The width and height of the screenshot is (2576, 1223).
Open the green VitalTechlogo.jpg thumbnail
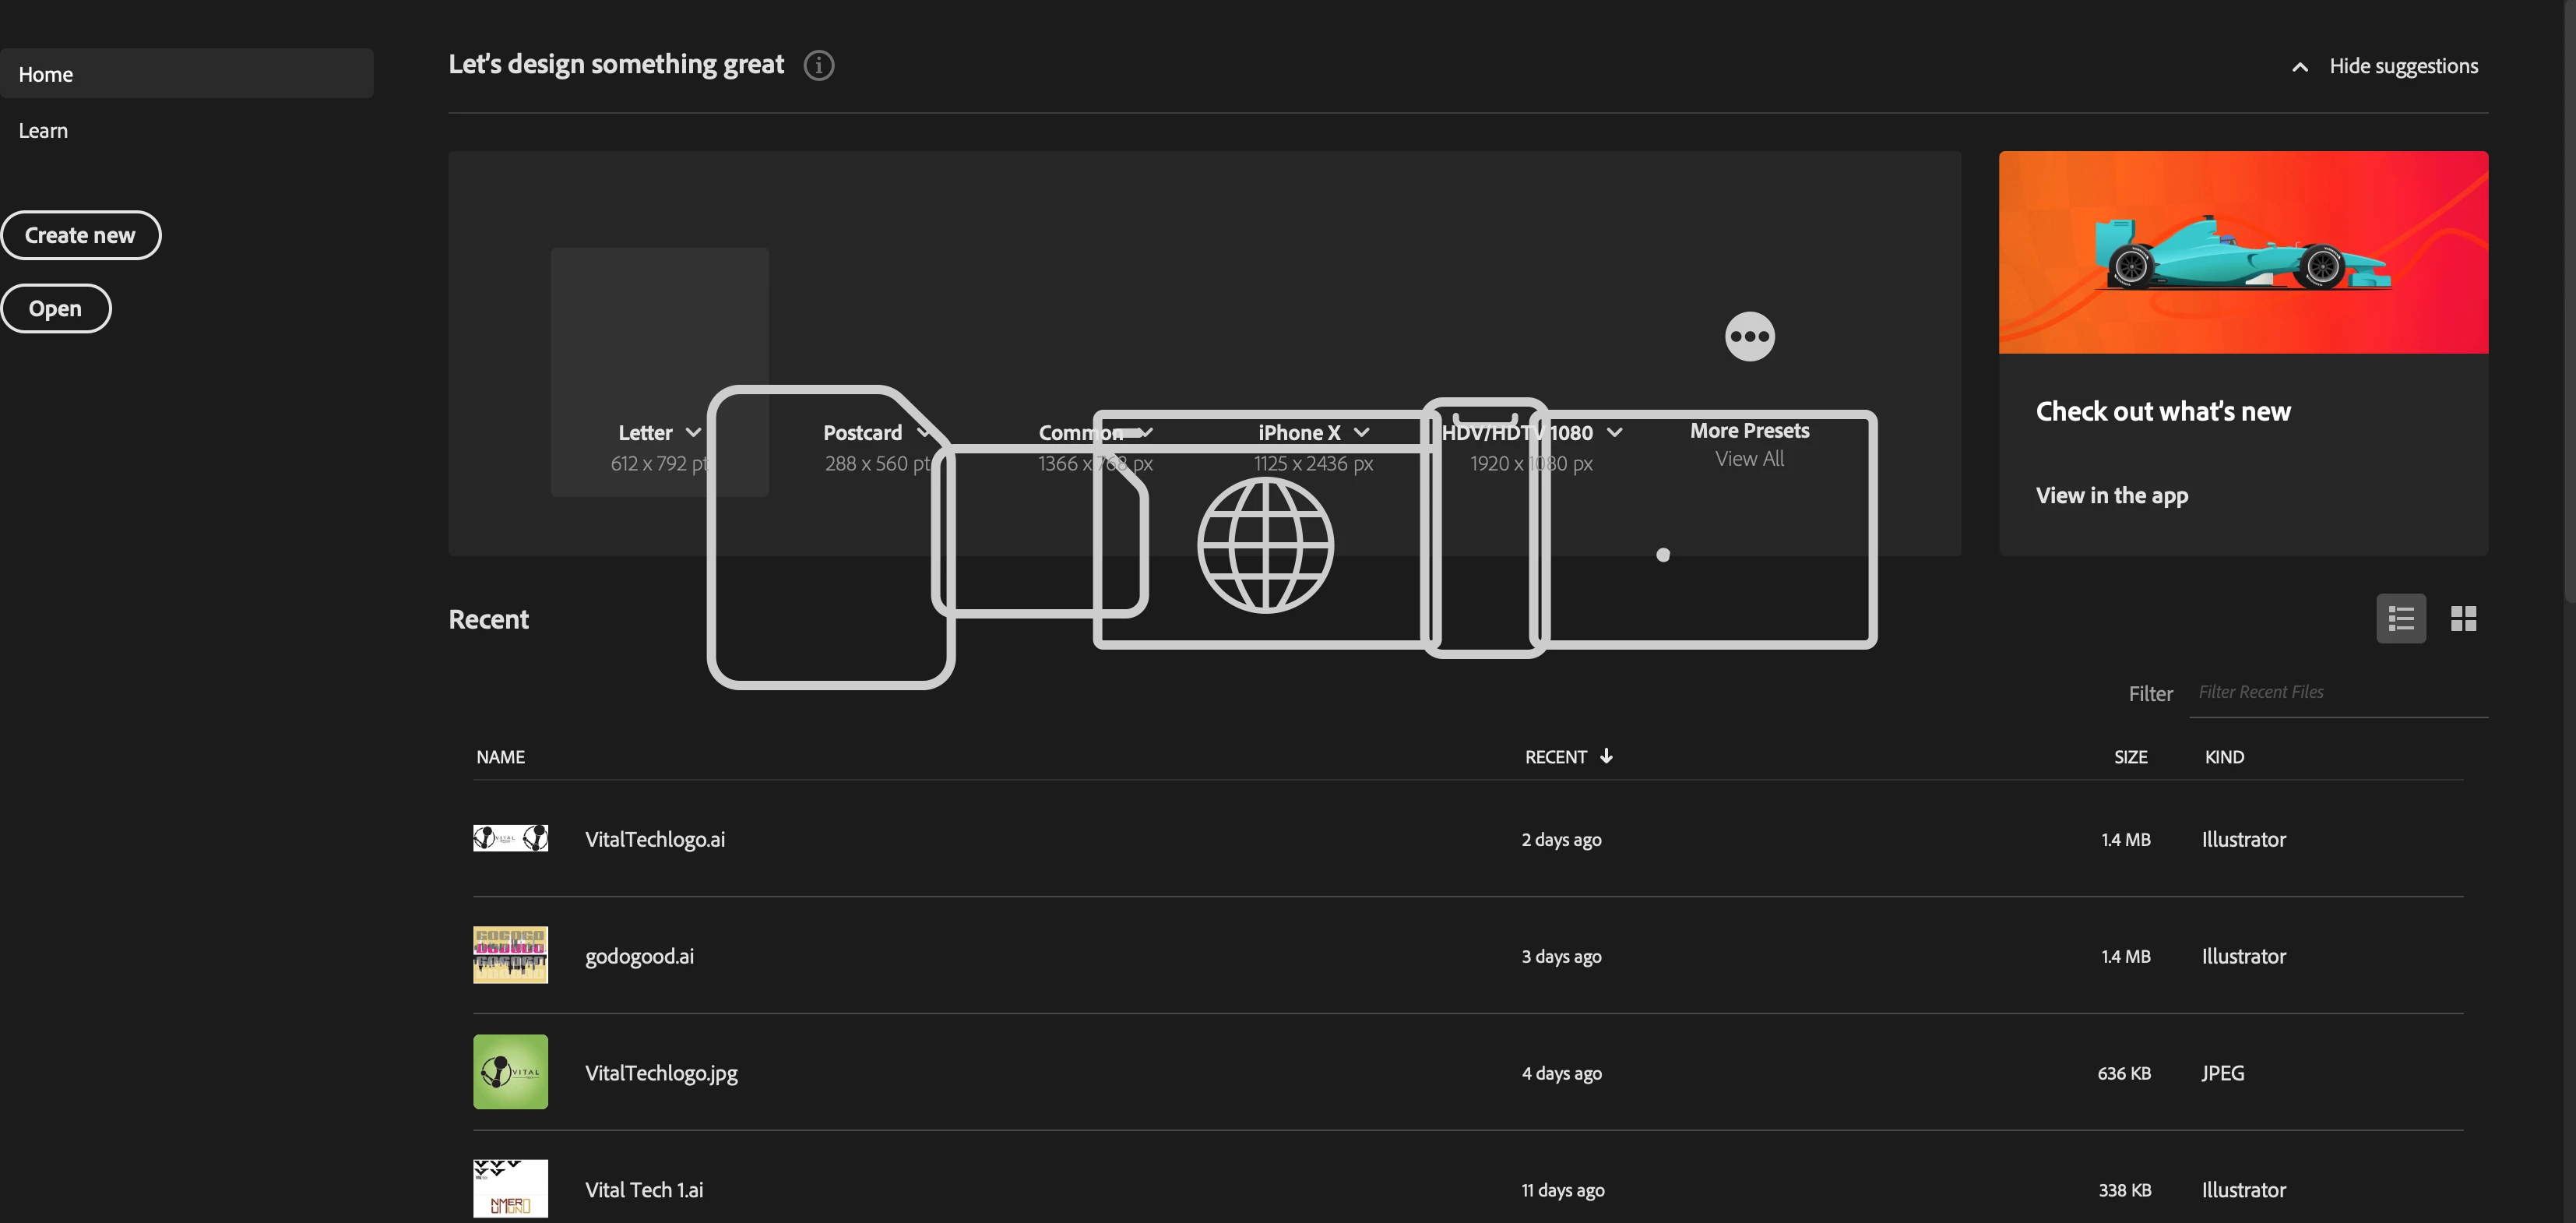click(x=510, y=1072)
